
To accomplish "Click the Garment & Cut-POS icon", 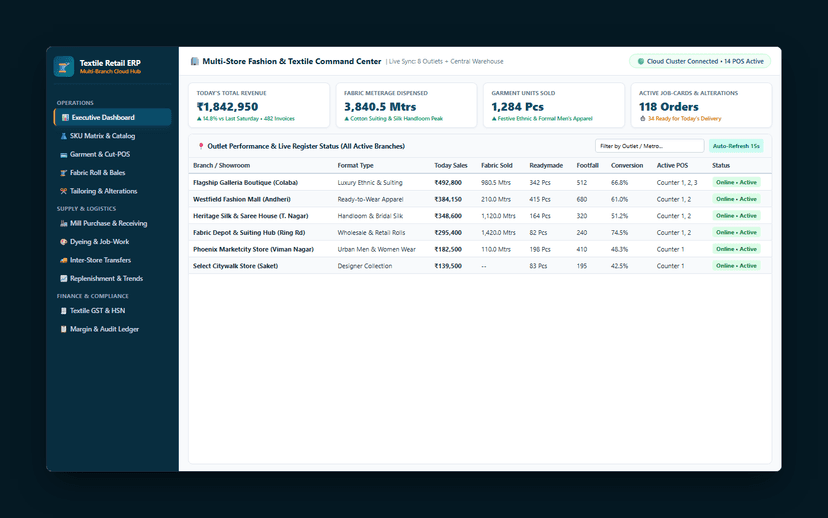I will pos(63,154).
